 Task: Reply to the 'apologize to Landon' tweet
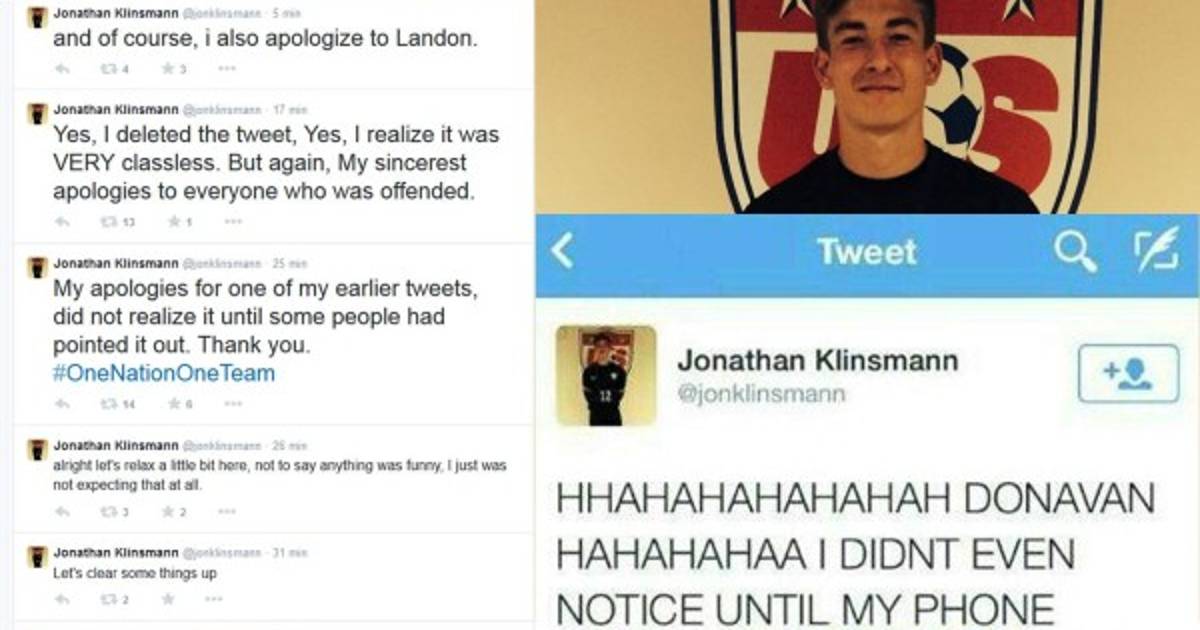tap(62, 69)
